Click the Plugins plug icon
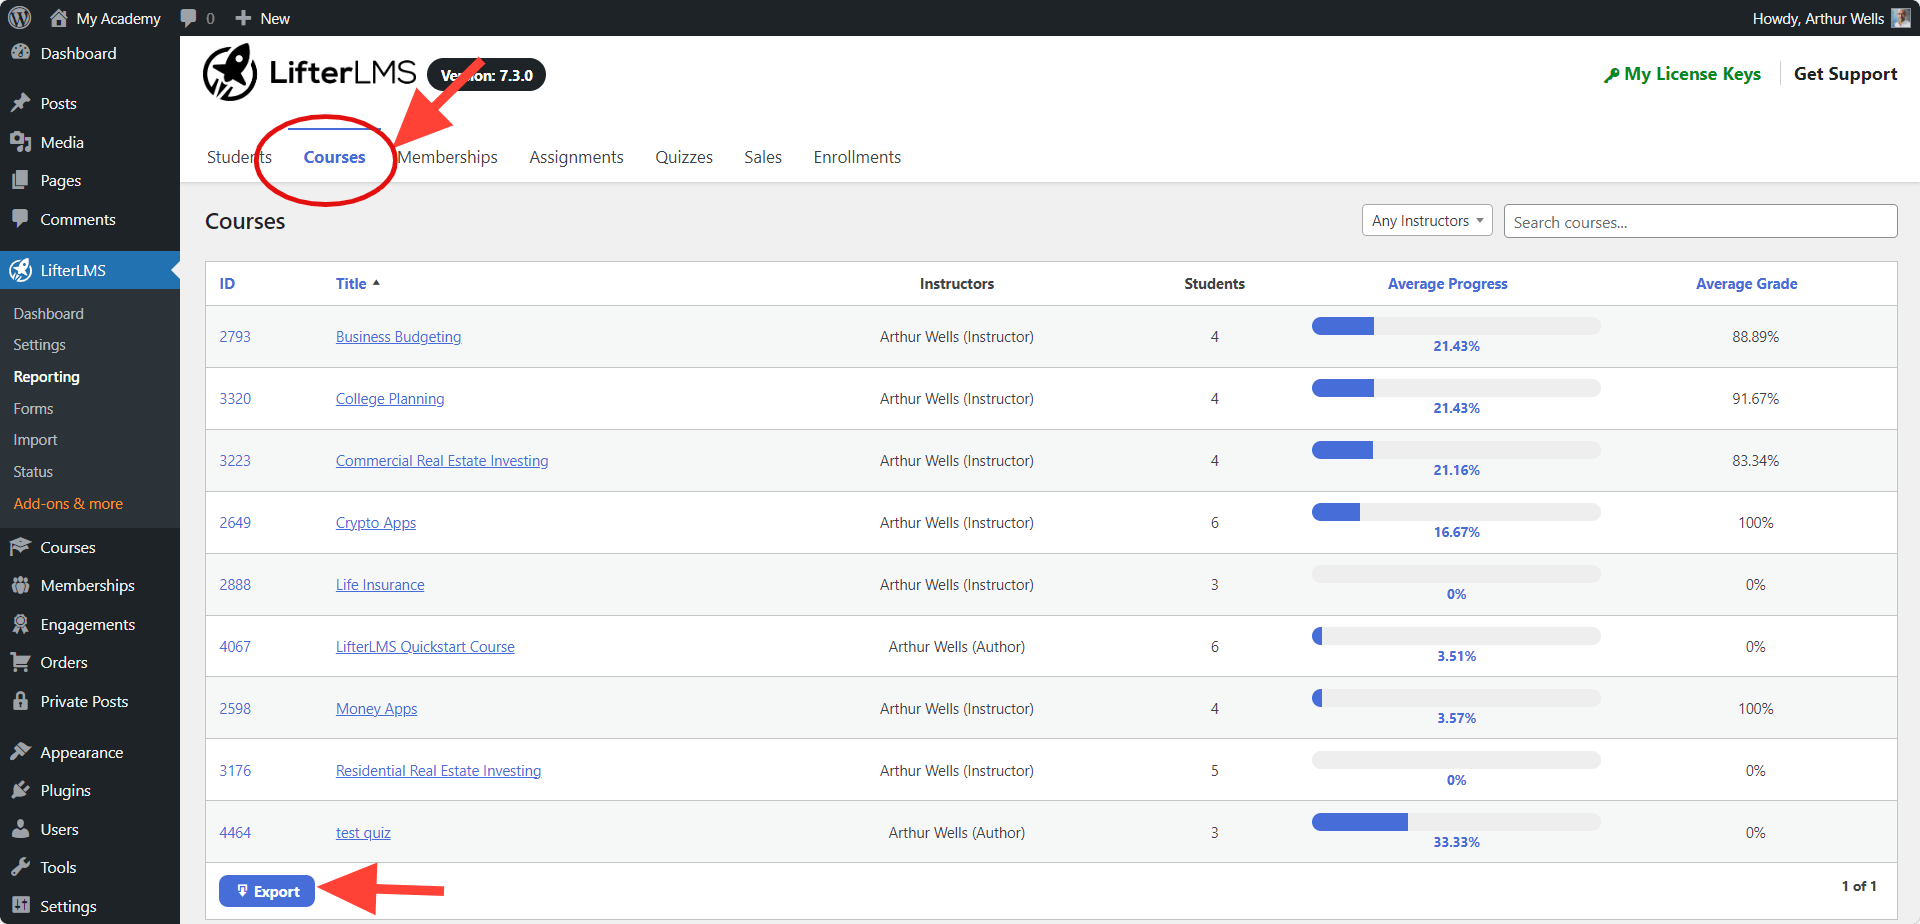1920x924 pixels. [x=20, y=790]
